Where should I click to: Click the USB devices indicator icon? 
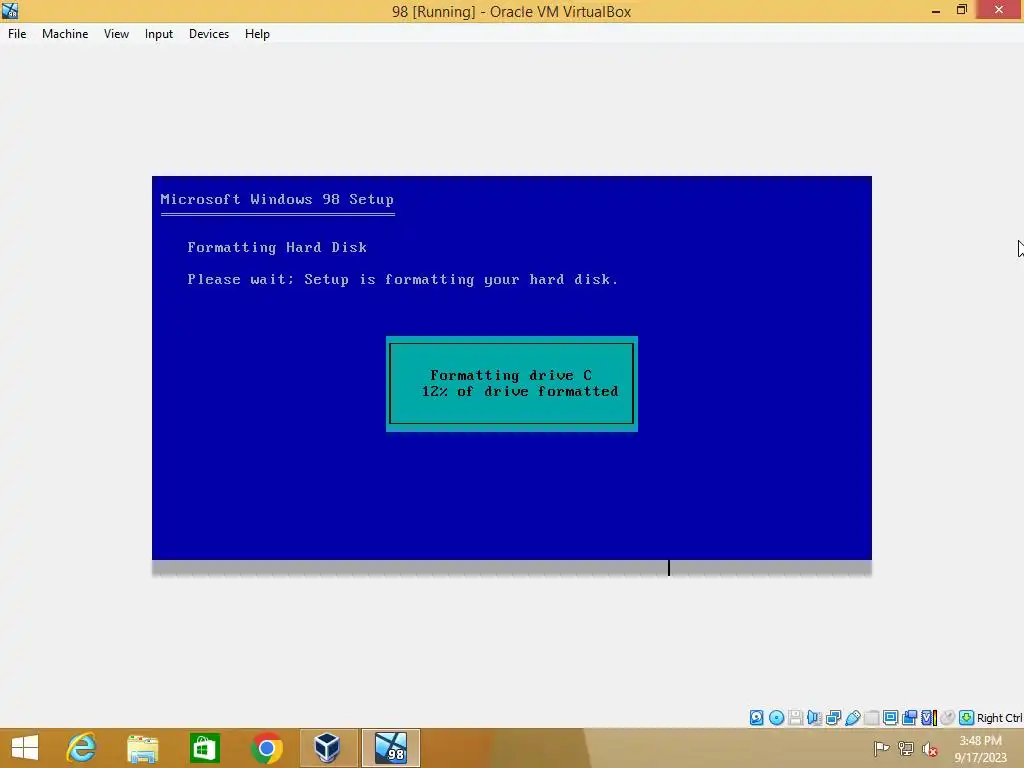pyautogui.click(x=852, y=718)
